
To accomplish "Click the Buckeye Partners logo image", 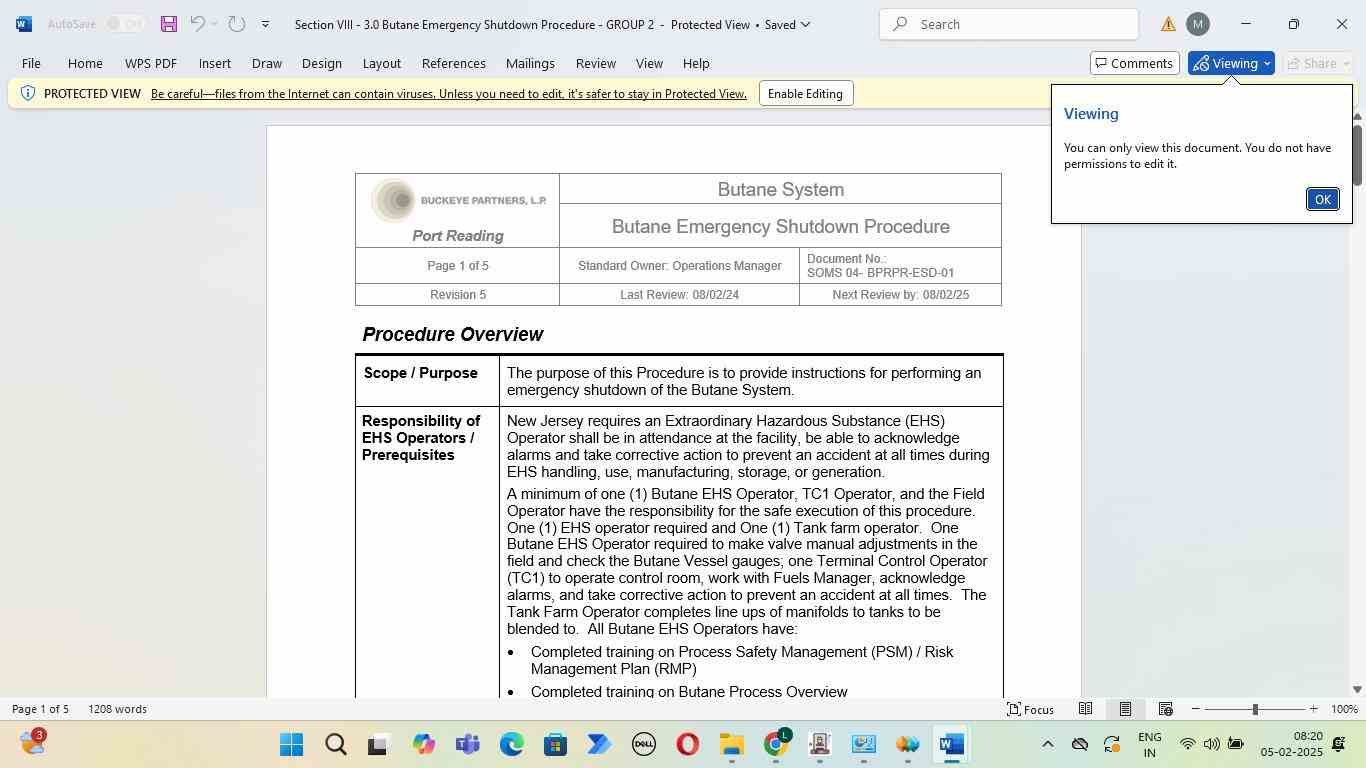I will 458,200.
